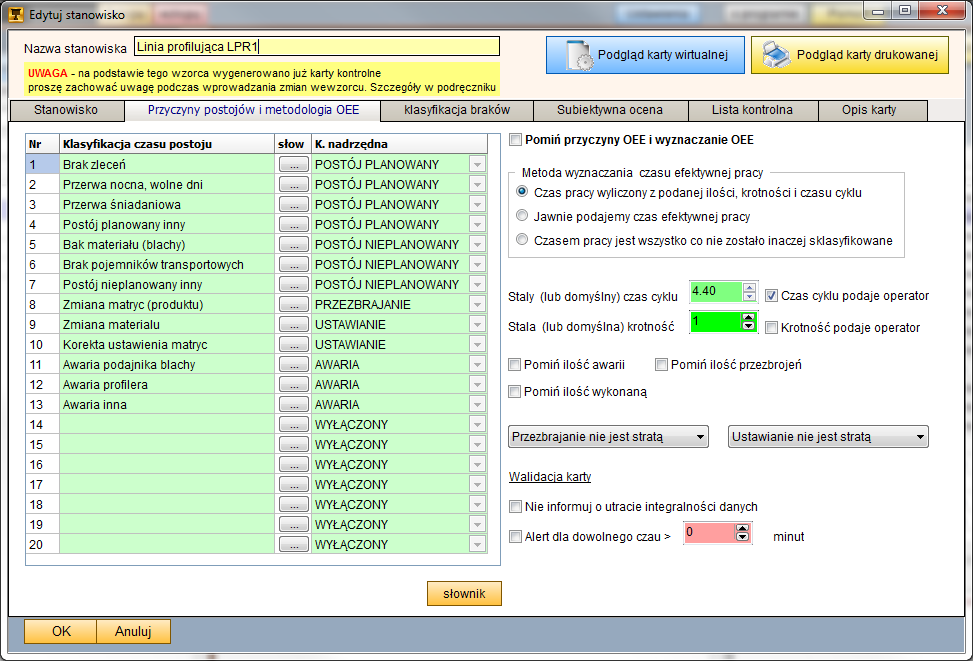Open dictionary button for Awaria inna row
This screenshot has height=661, width=973.
point(294,405)
